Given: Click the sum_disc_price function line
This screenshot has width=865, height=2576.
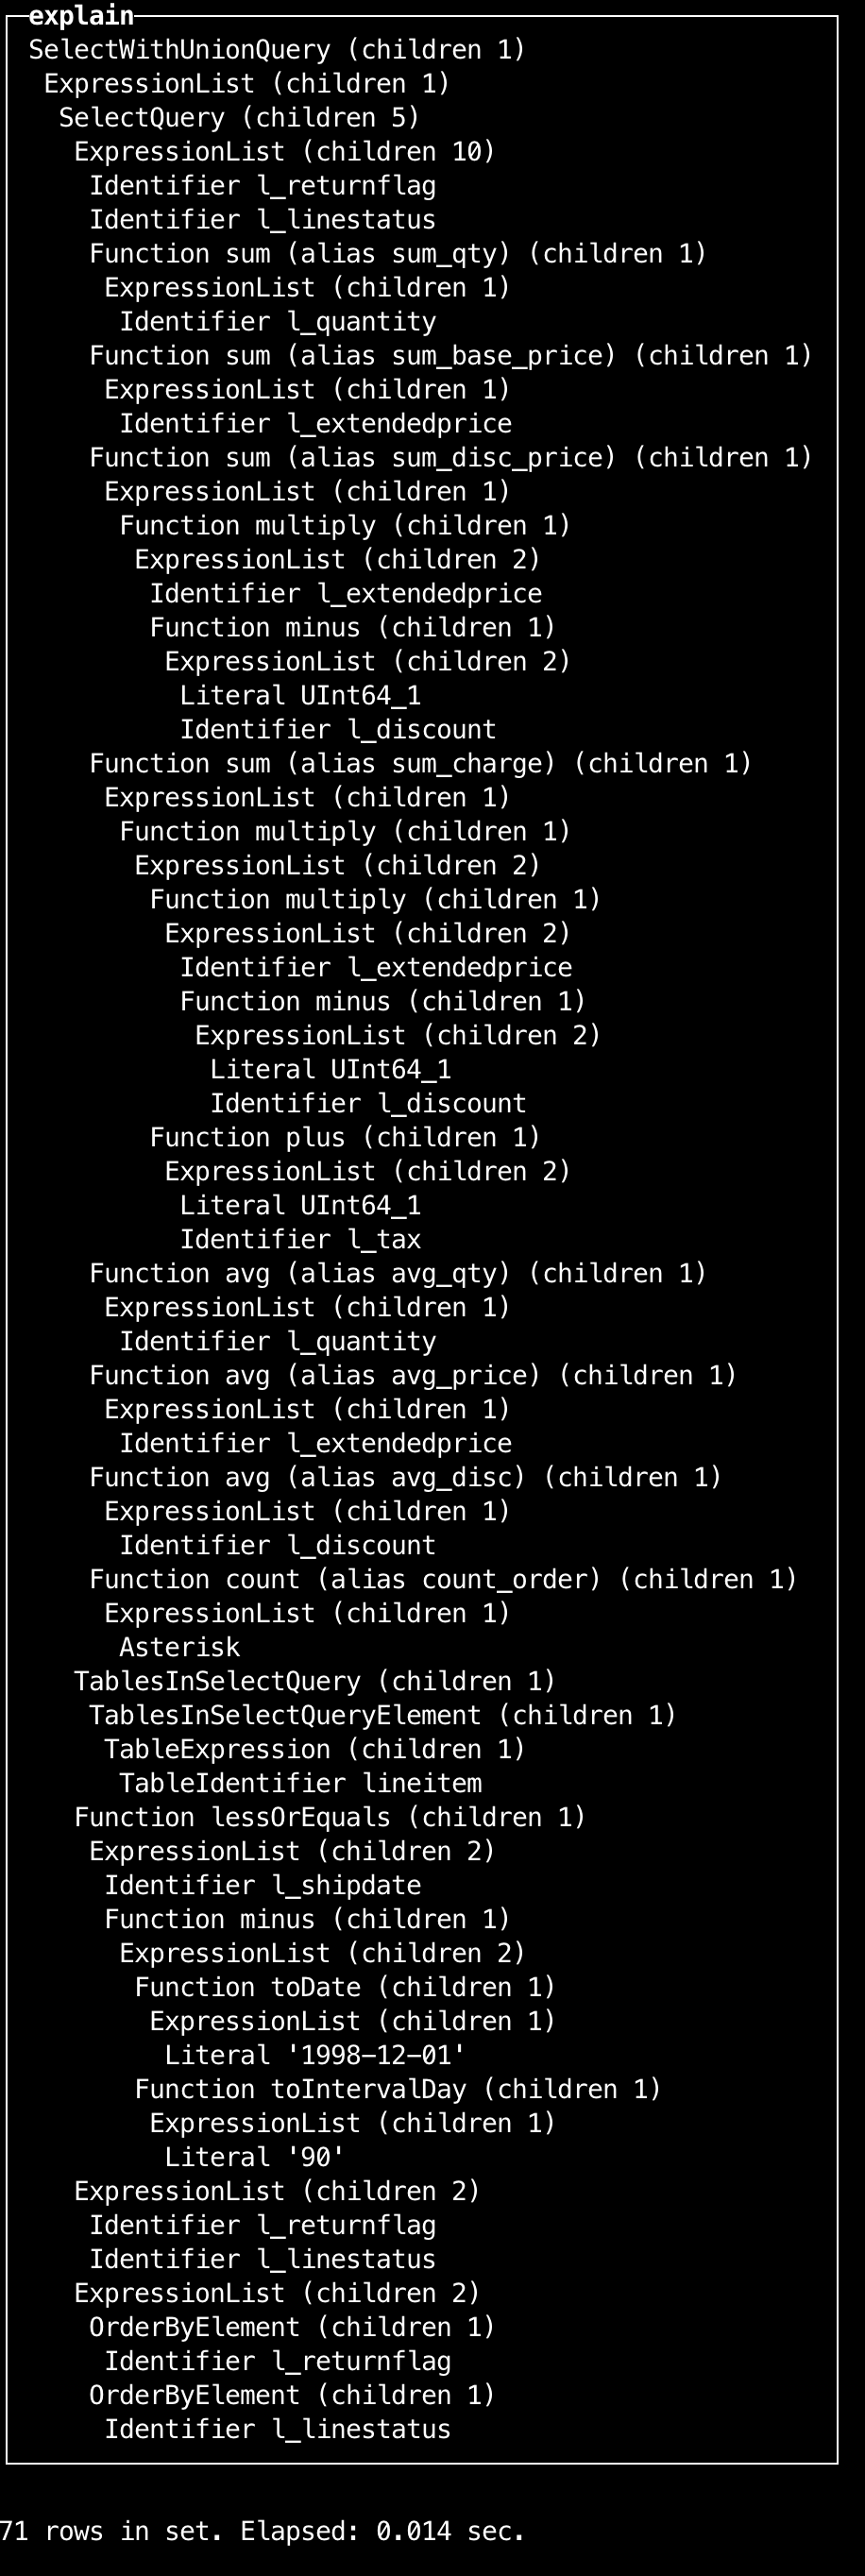Looking at the screenshot, I should tap(450, 457).
